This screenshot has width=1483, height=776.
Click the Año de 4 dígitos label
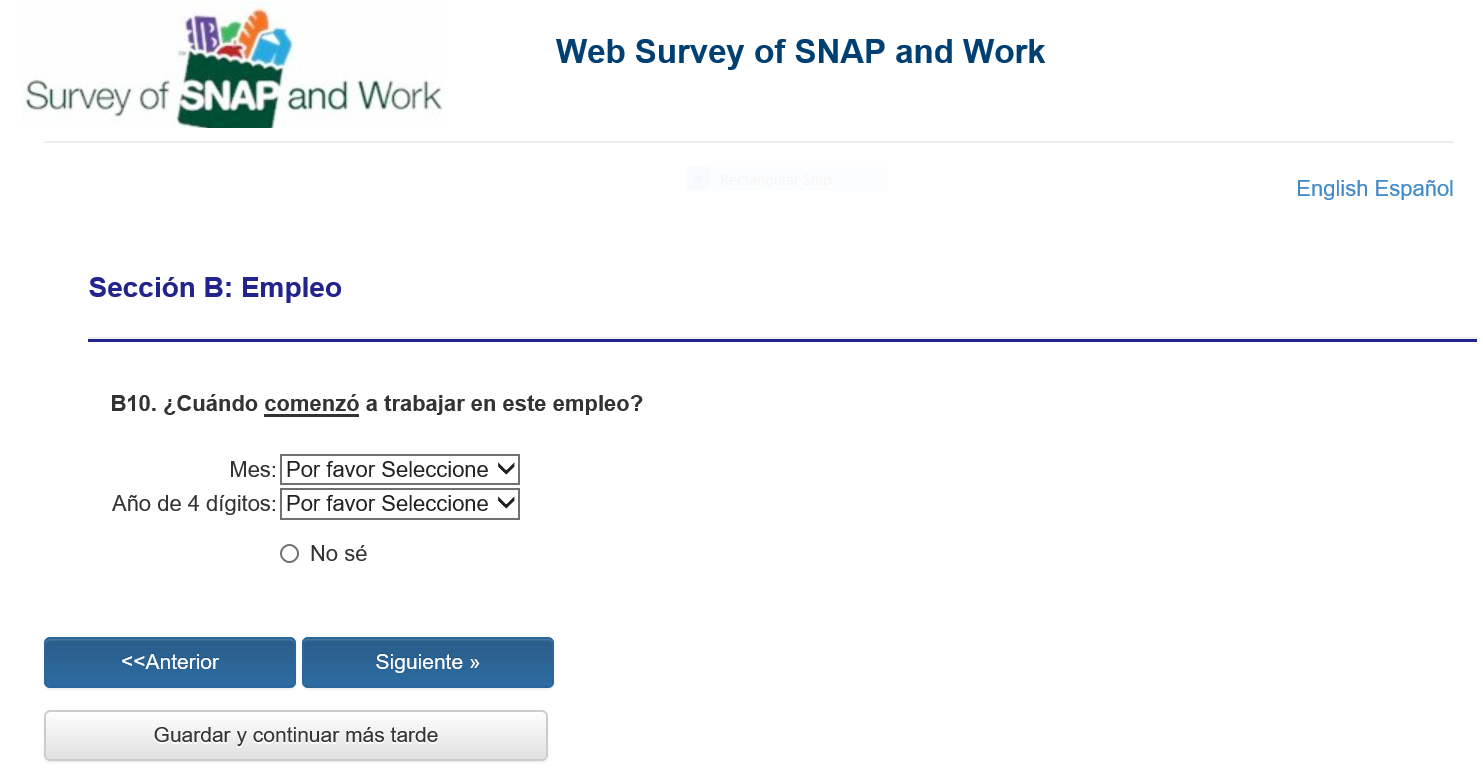(194, 504)
